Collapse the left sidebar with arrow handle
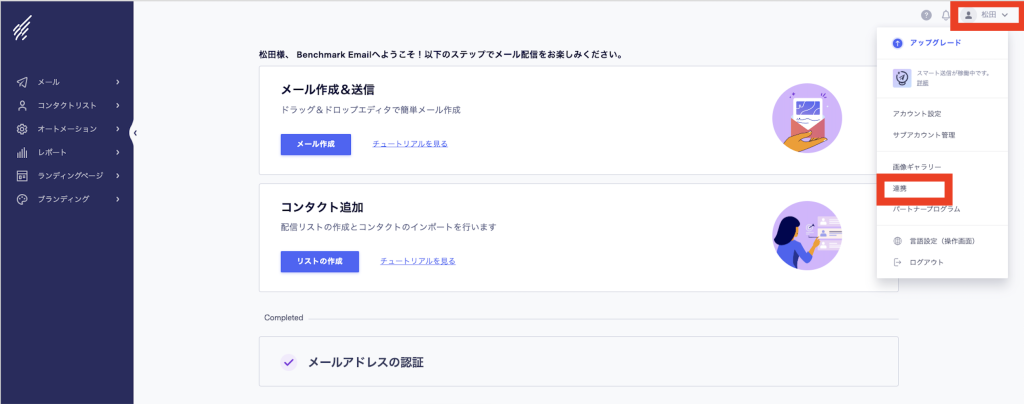The width and height of the screenshot is (1024, 404). click(135, 131)
